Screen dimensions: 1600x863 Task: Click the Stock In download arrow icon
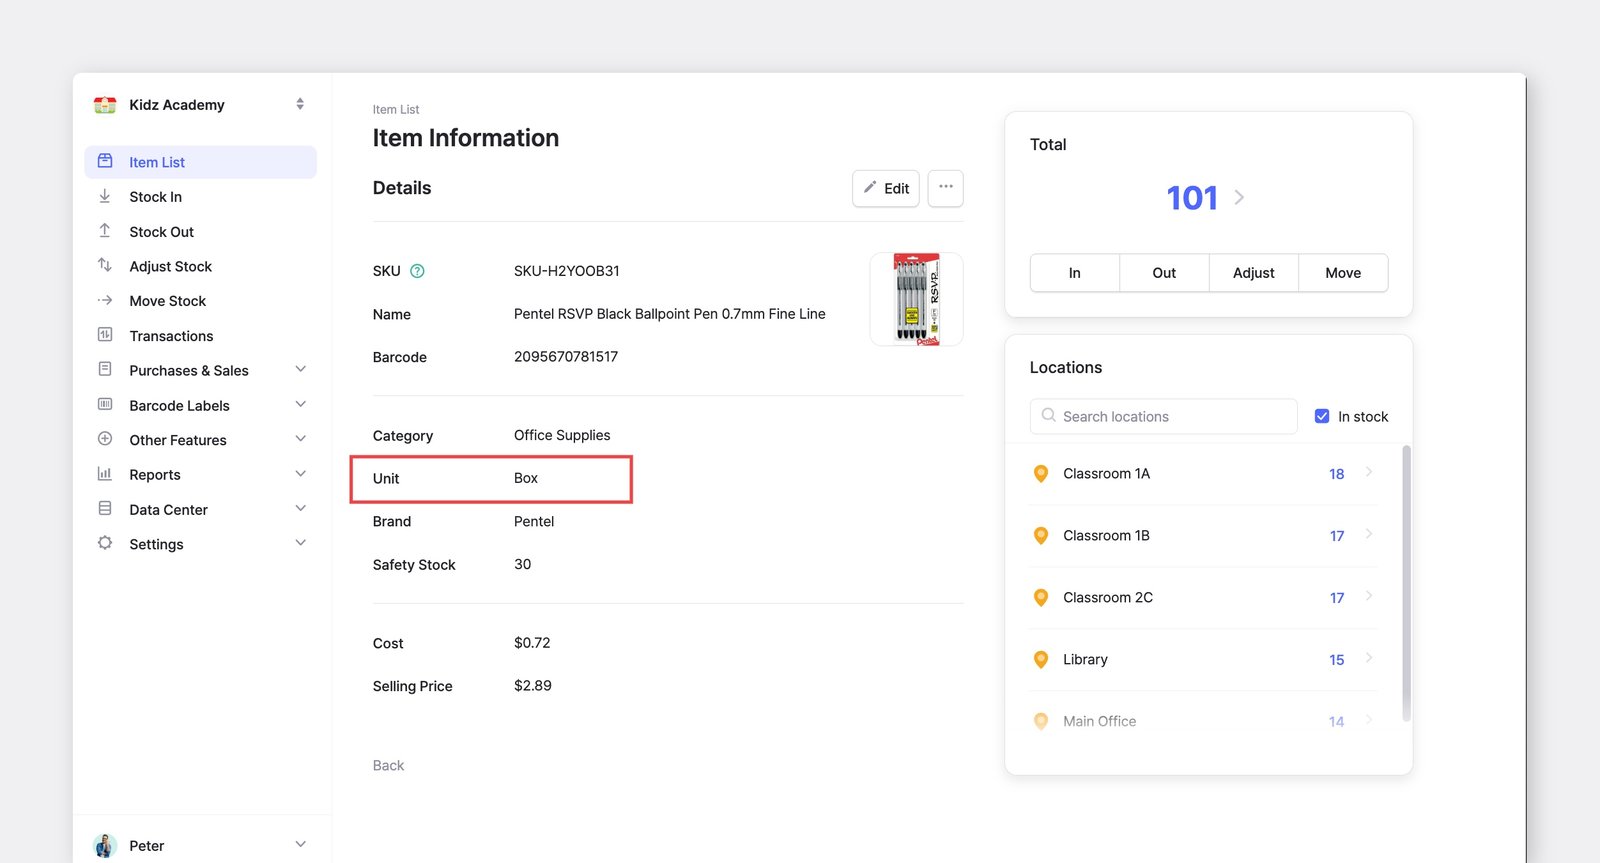pos(105,197)
